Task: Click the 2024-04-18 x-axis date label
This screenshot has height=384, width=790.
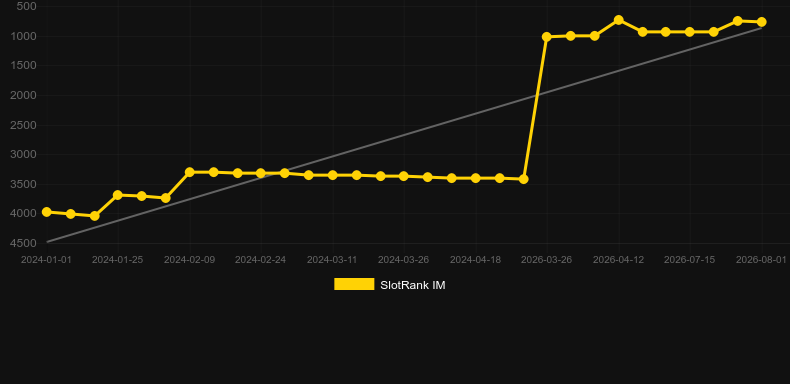Action: (x=475, y=260)
